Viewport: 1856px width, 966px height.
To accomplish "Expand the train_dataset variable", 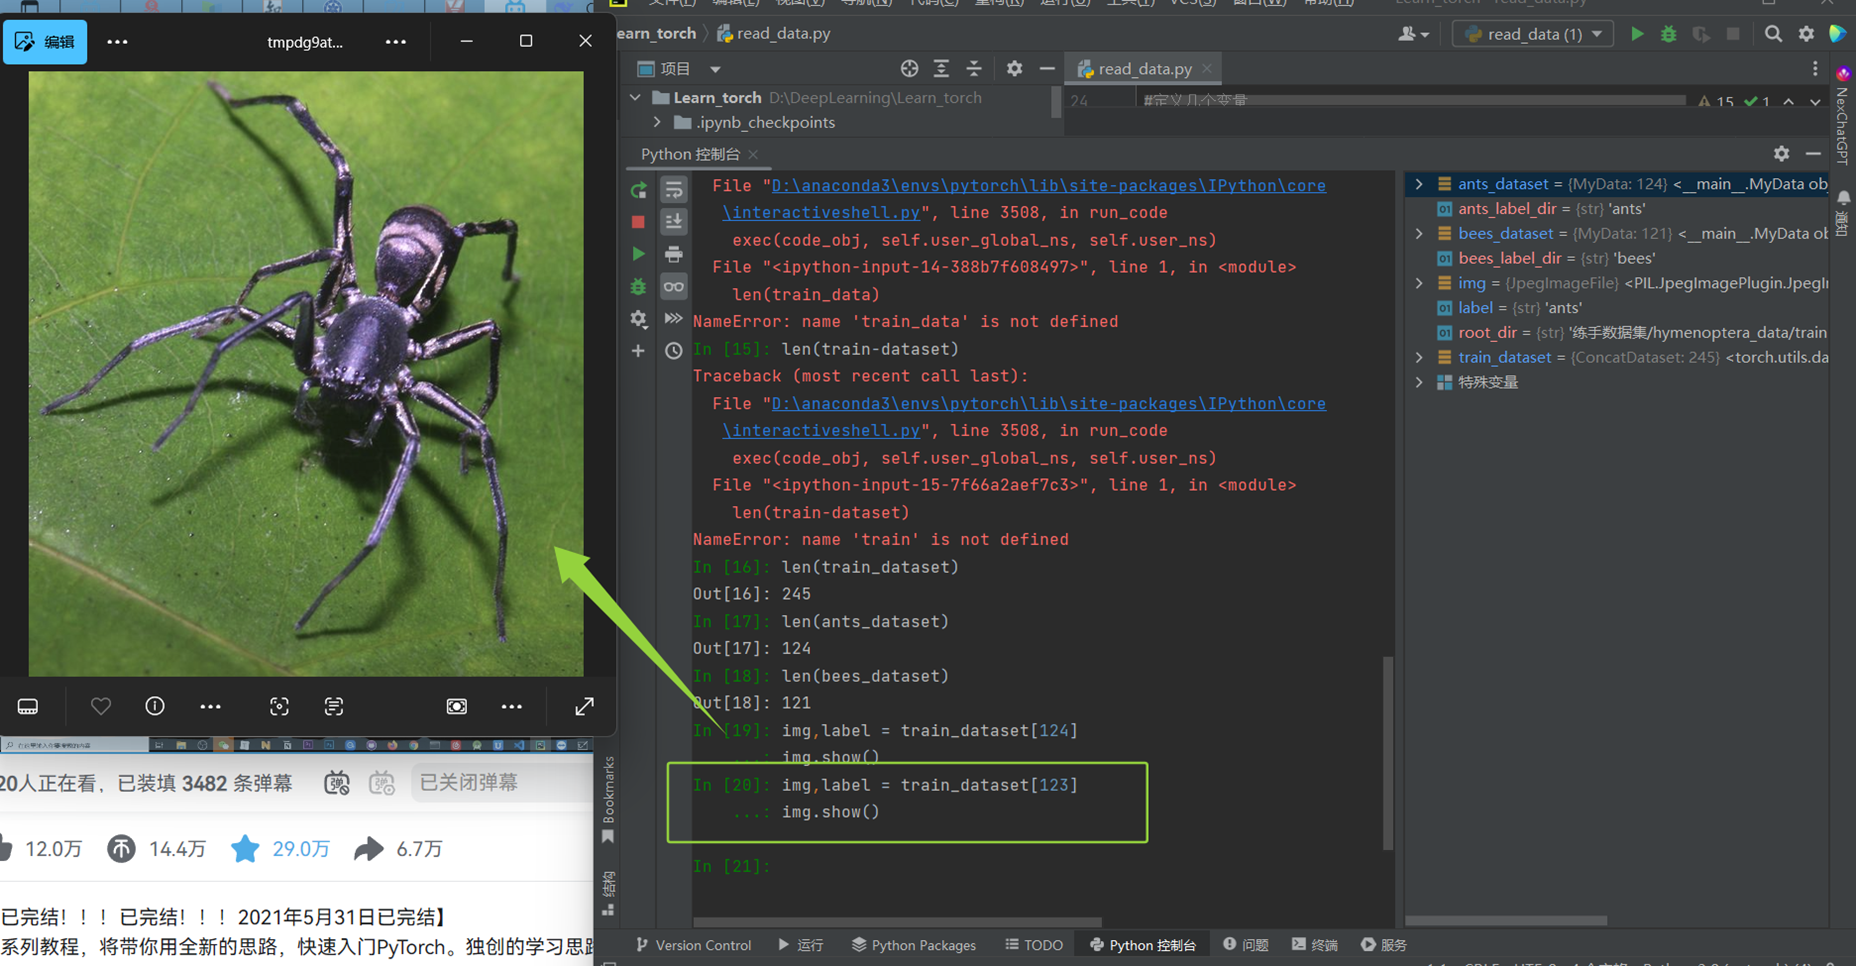I will point(1419,357).
